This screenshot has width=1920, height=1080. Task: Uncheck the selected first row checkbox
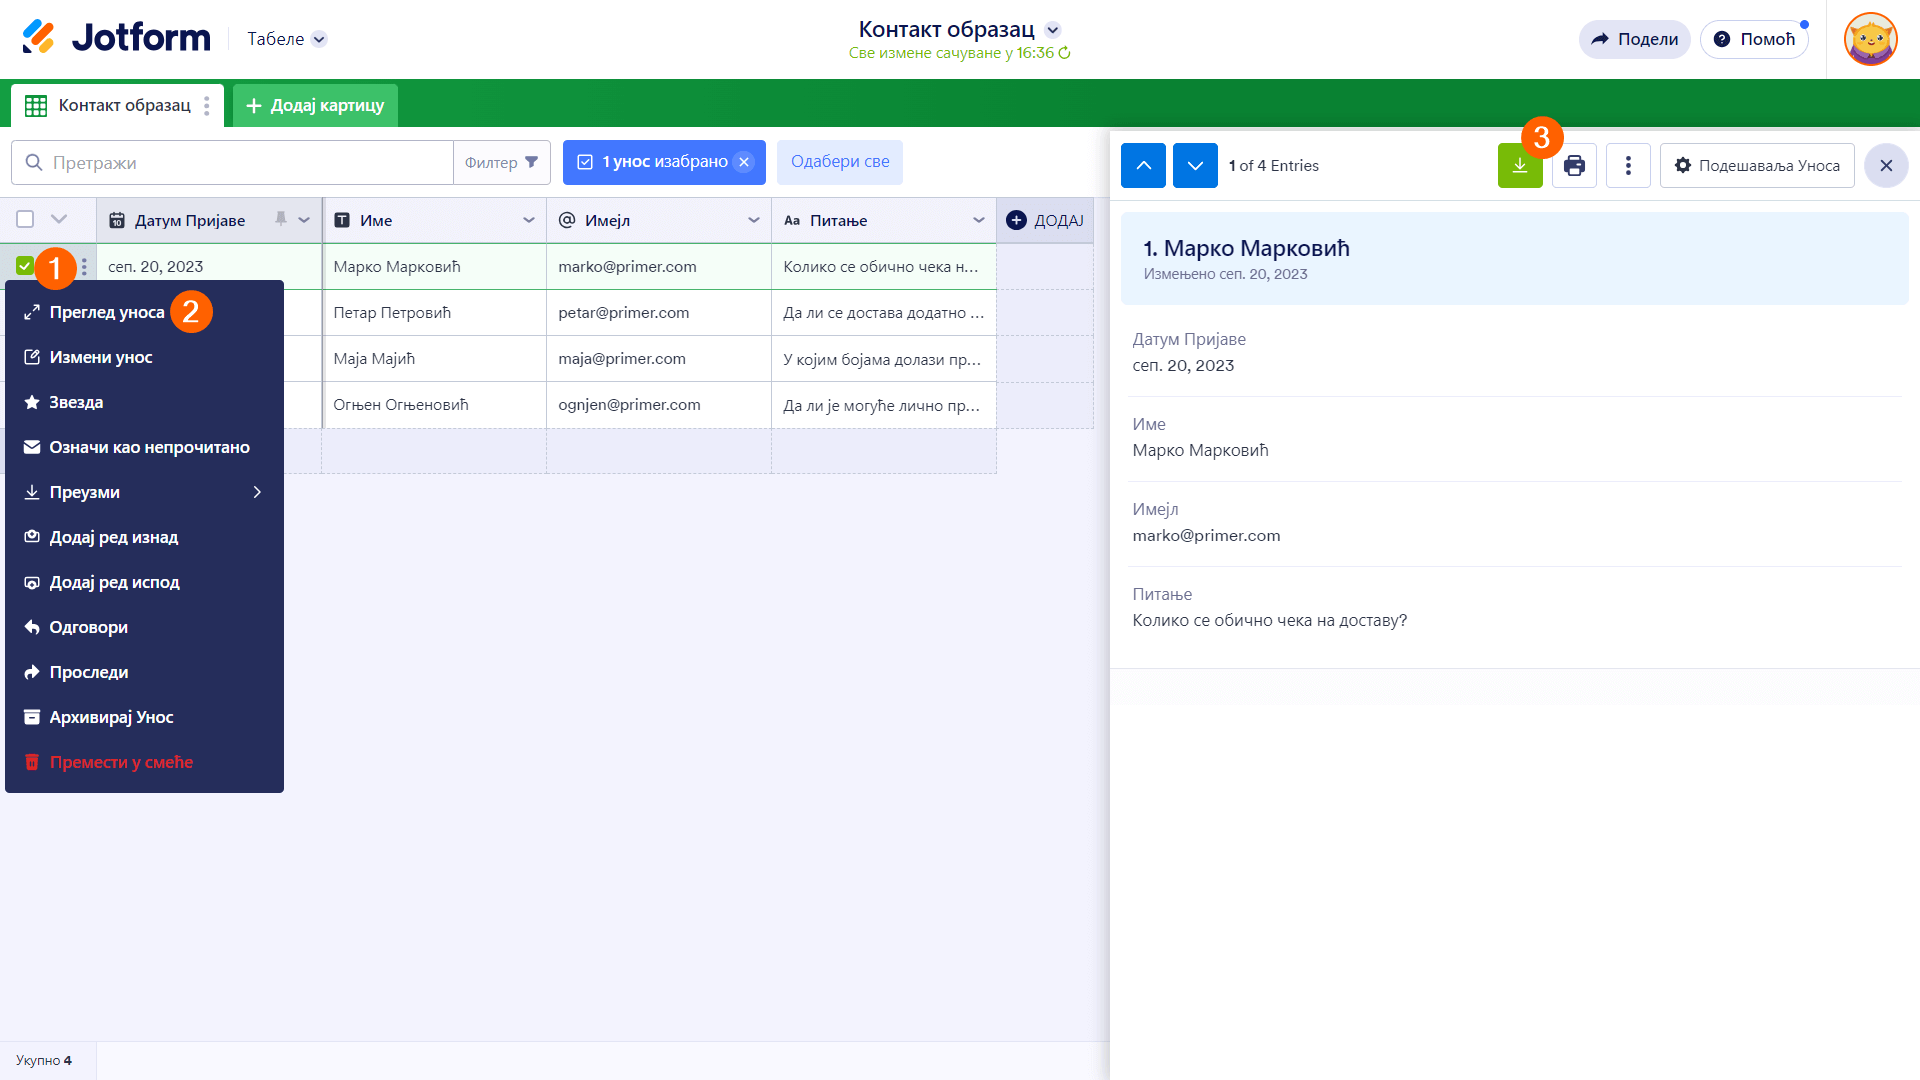[25, 266]
